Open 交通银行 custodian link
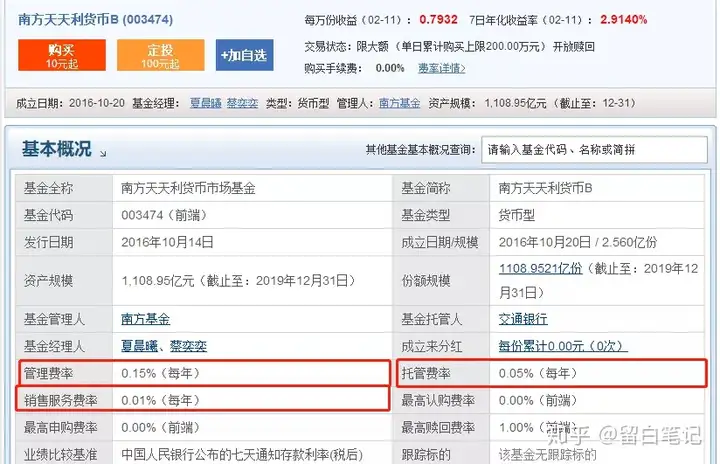Screen dimensions: 720x464 tap(523, 319)
